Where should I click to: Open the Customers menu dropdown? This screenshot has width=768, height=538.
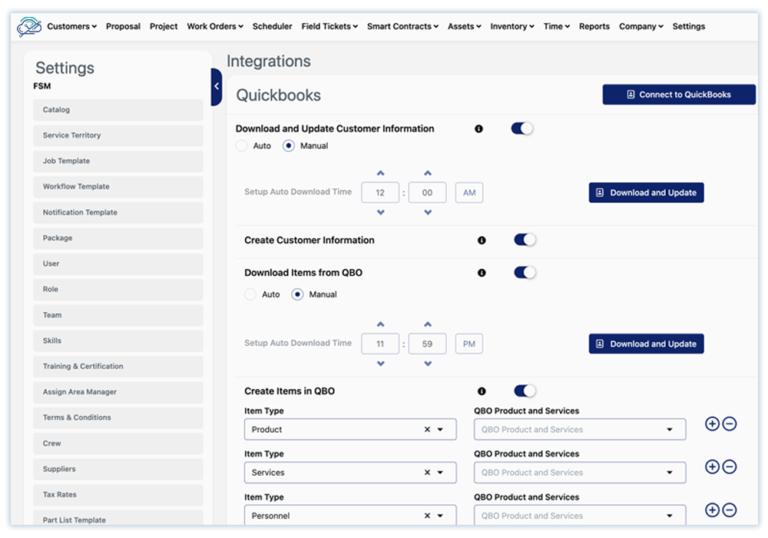(72, 26)
